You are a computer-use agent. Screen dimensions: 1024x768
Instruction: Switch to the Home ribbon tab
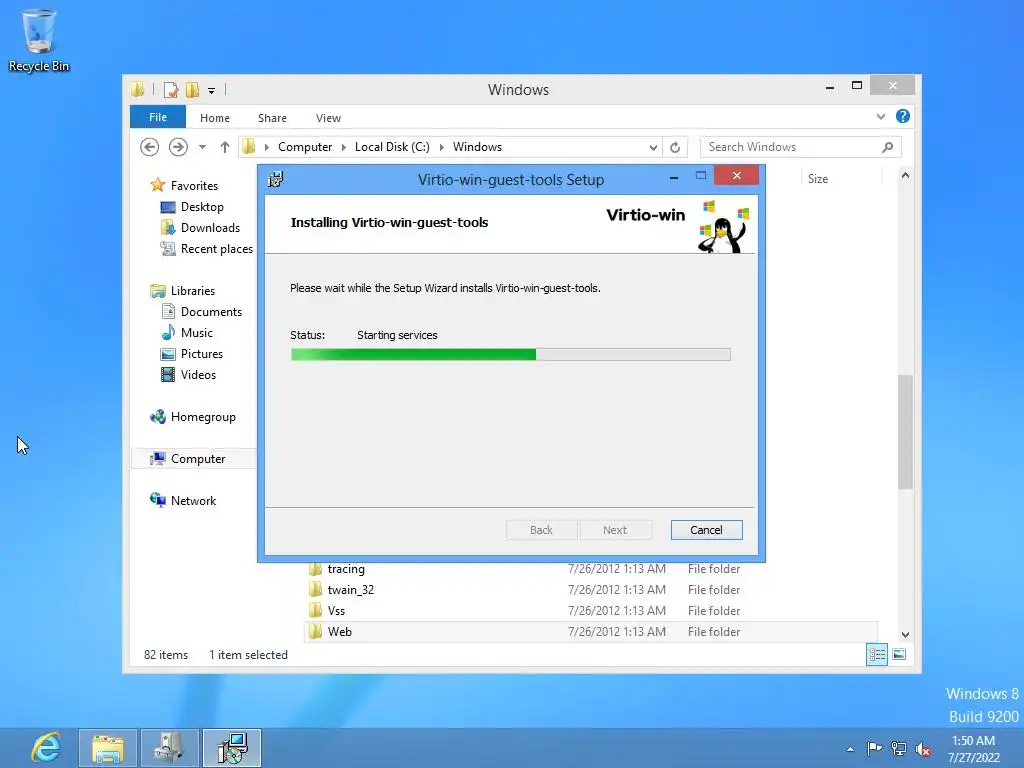[215, 118]
